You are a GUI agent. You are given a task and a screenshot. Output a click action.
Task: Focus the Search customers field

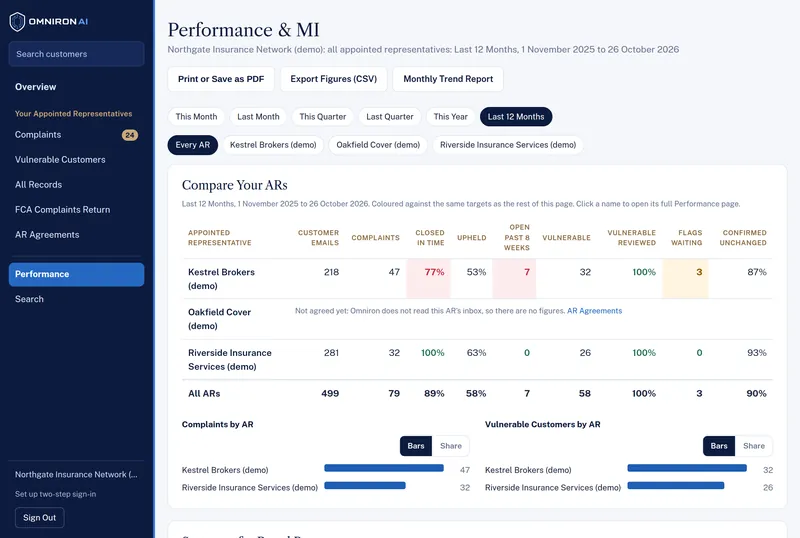(77, 54)
